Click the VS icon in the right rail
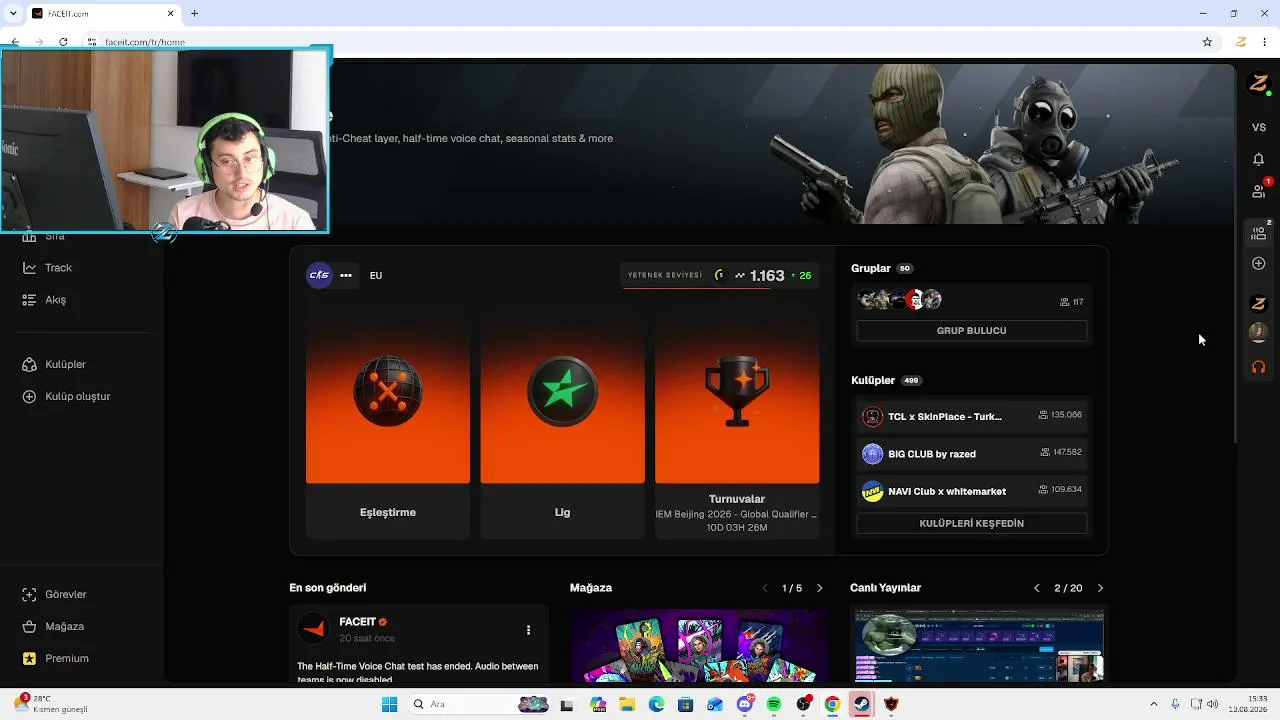1280x720 pixels. pos(1259,128)
